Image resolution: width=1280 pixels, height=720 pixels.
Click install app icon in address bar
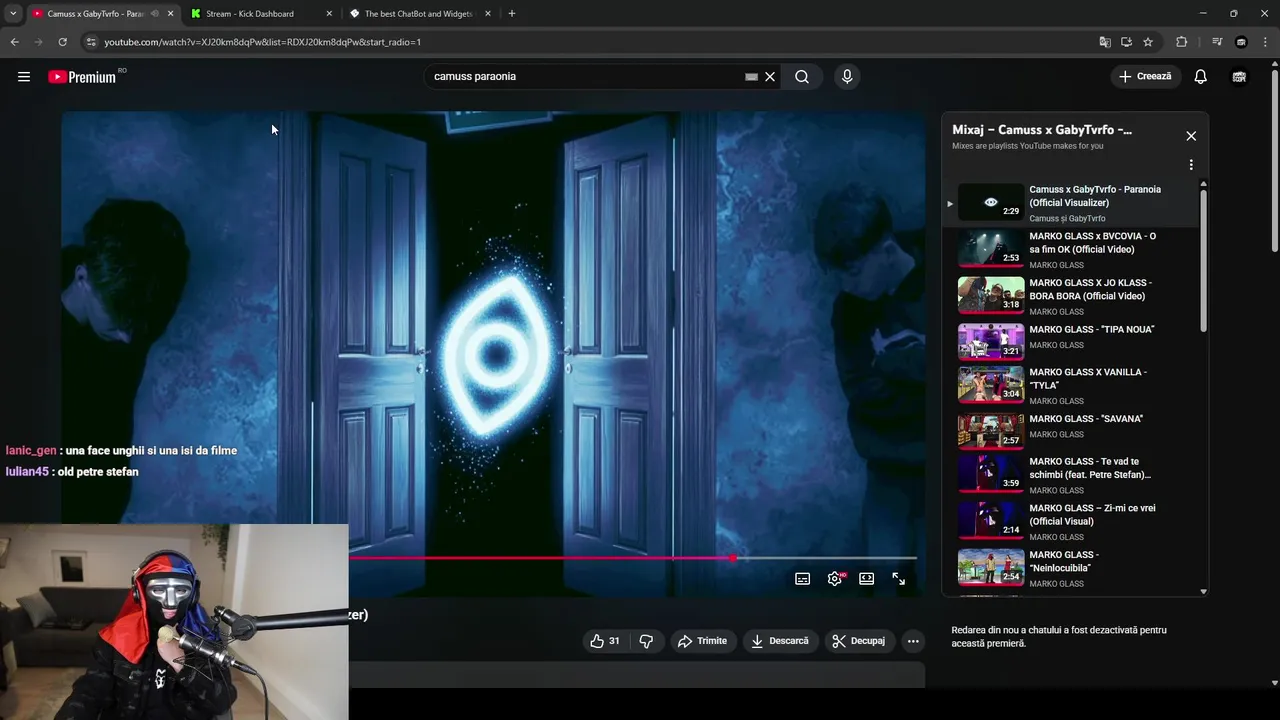[1126, 42]
